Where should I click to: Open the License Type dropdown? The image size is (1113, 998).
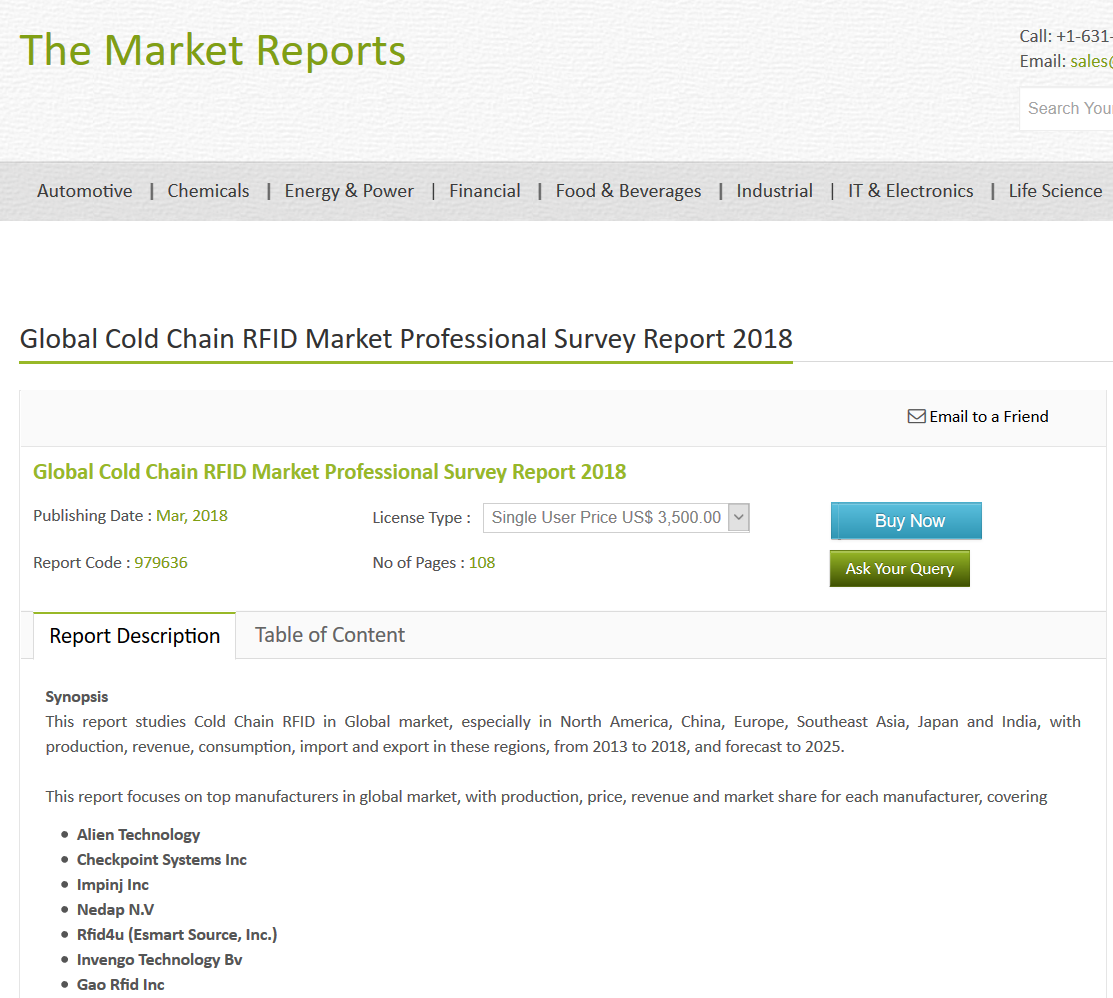(x=616, y=517)
